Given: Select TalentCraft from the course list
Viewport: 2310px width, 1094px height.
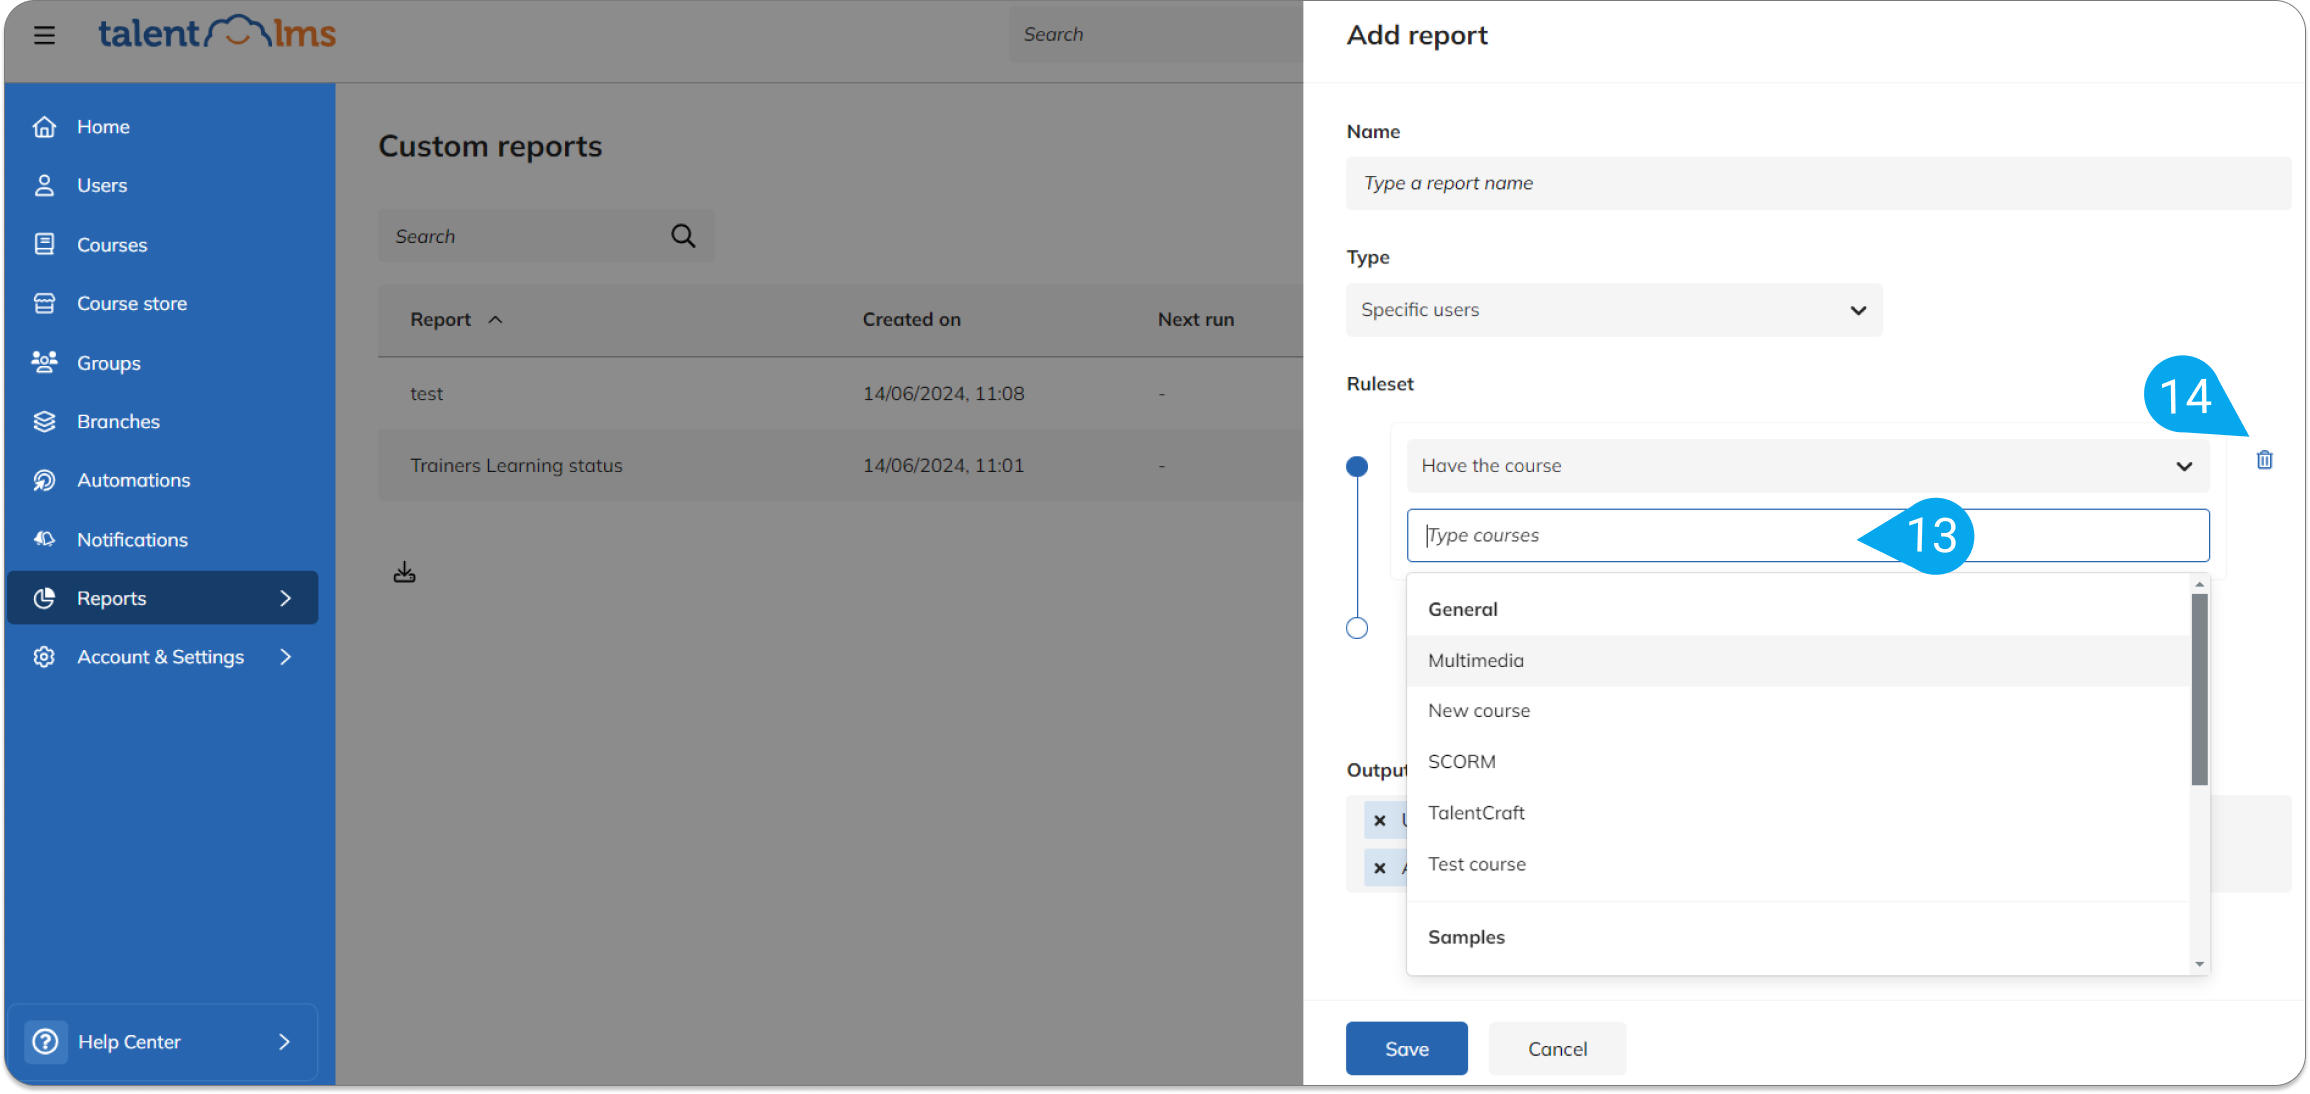Looking at the screenshot, I should pos(1798,813).
